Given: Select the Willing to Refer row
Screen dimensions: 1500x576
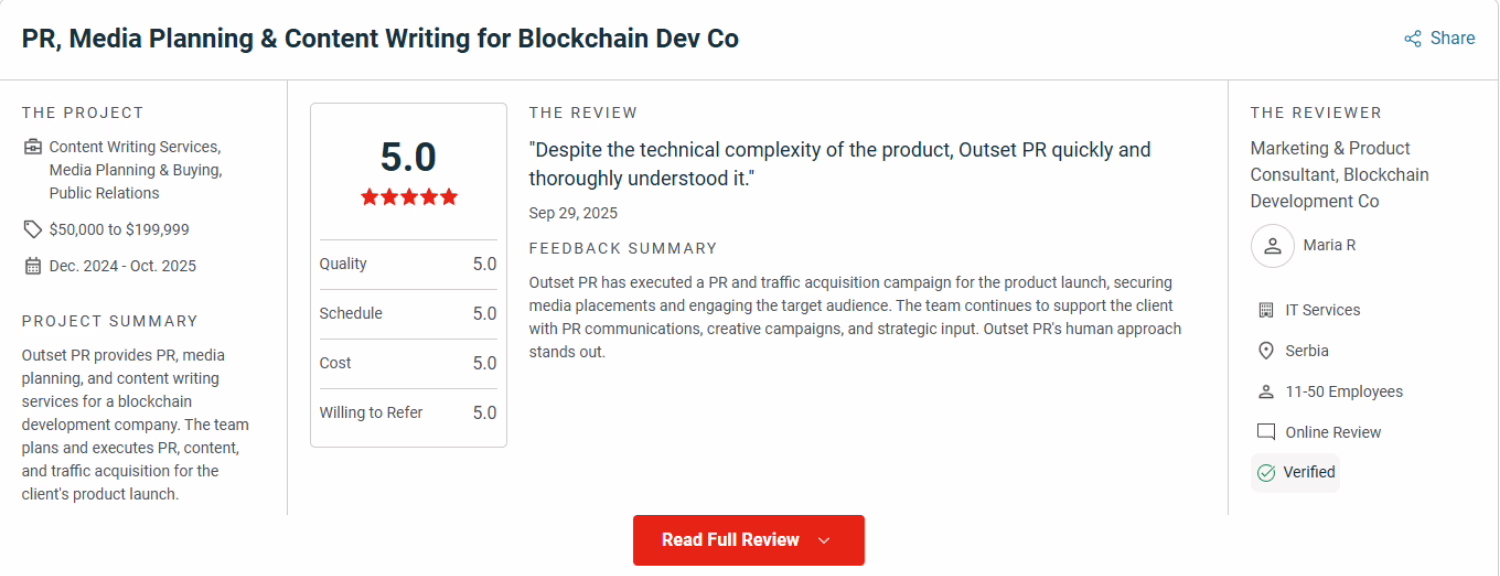Looking at the screenshot, I should coord(408,413).
